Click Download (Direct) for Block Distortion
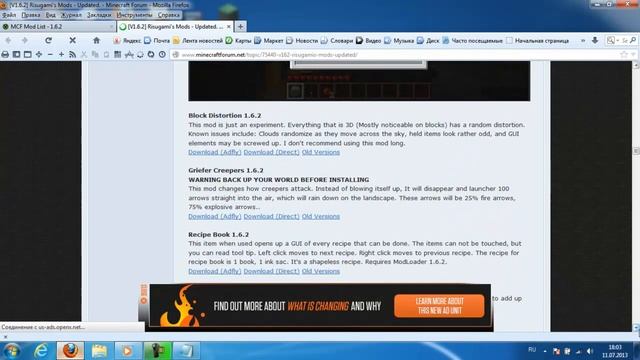Screen dimensions: 640x360 (x=271, y=152)
